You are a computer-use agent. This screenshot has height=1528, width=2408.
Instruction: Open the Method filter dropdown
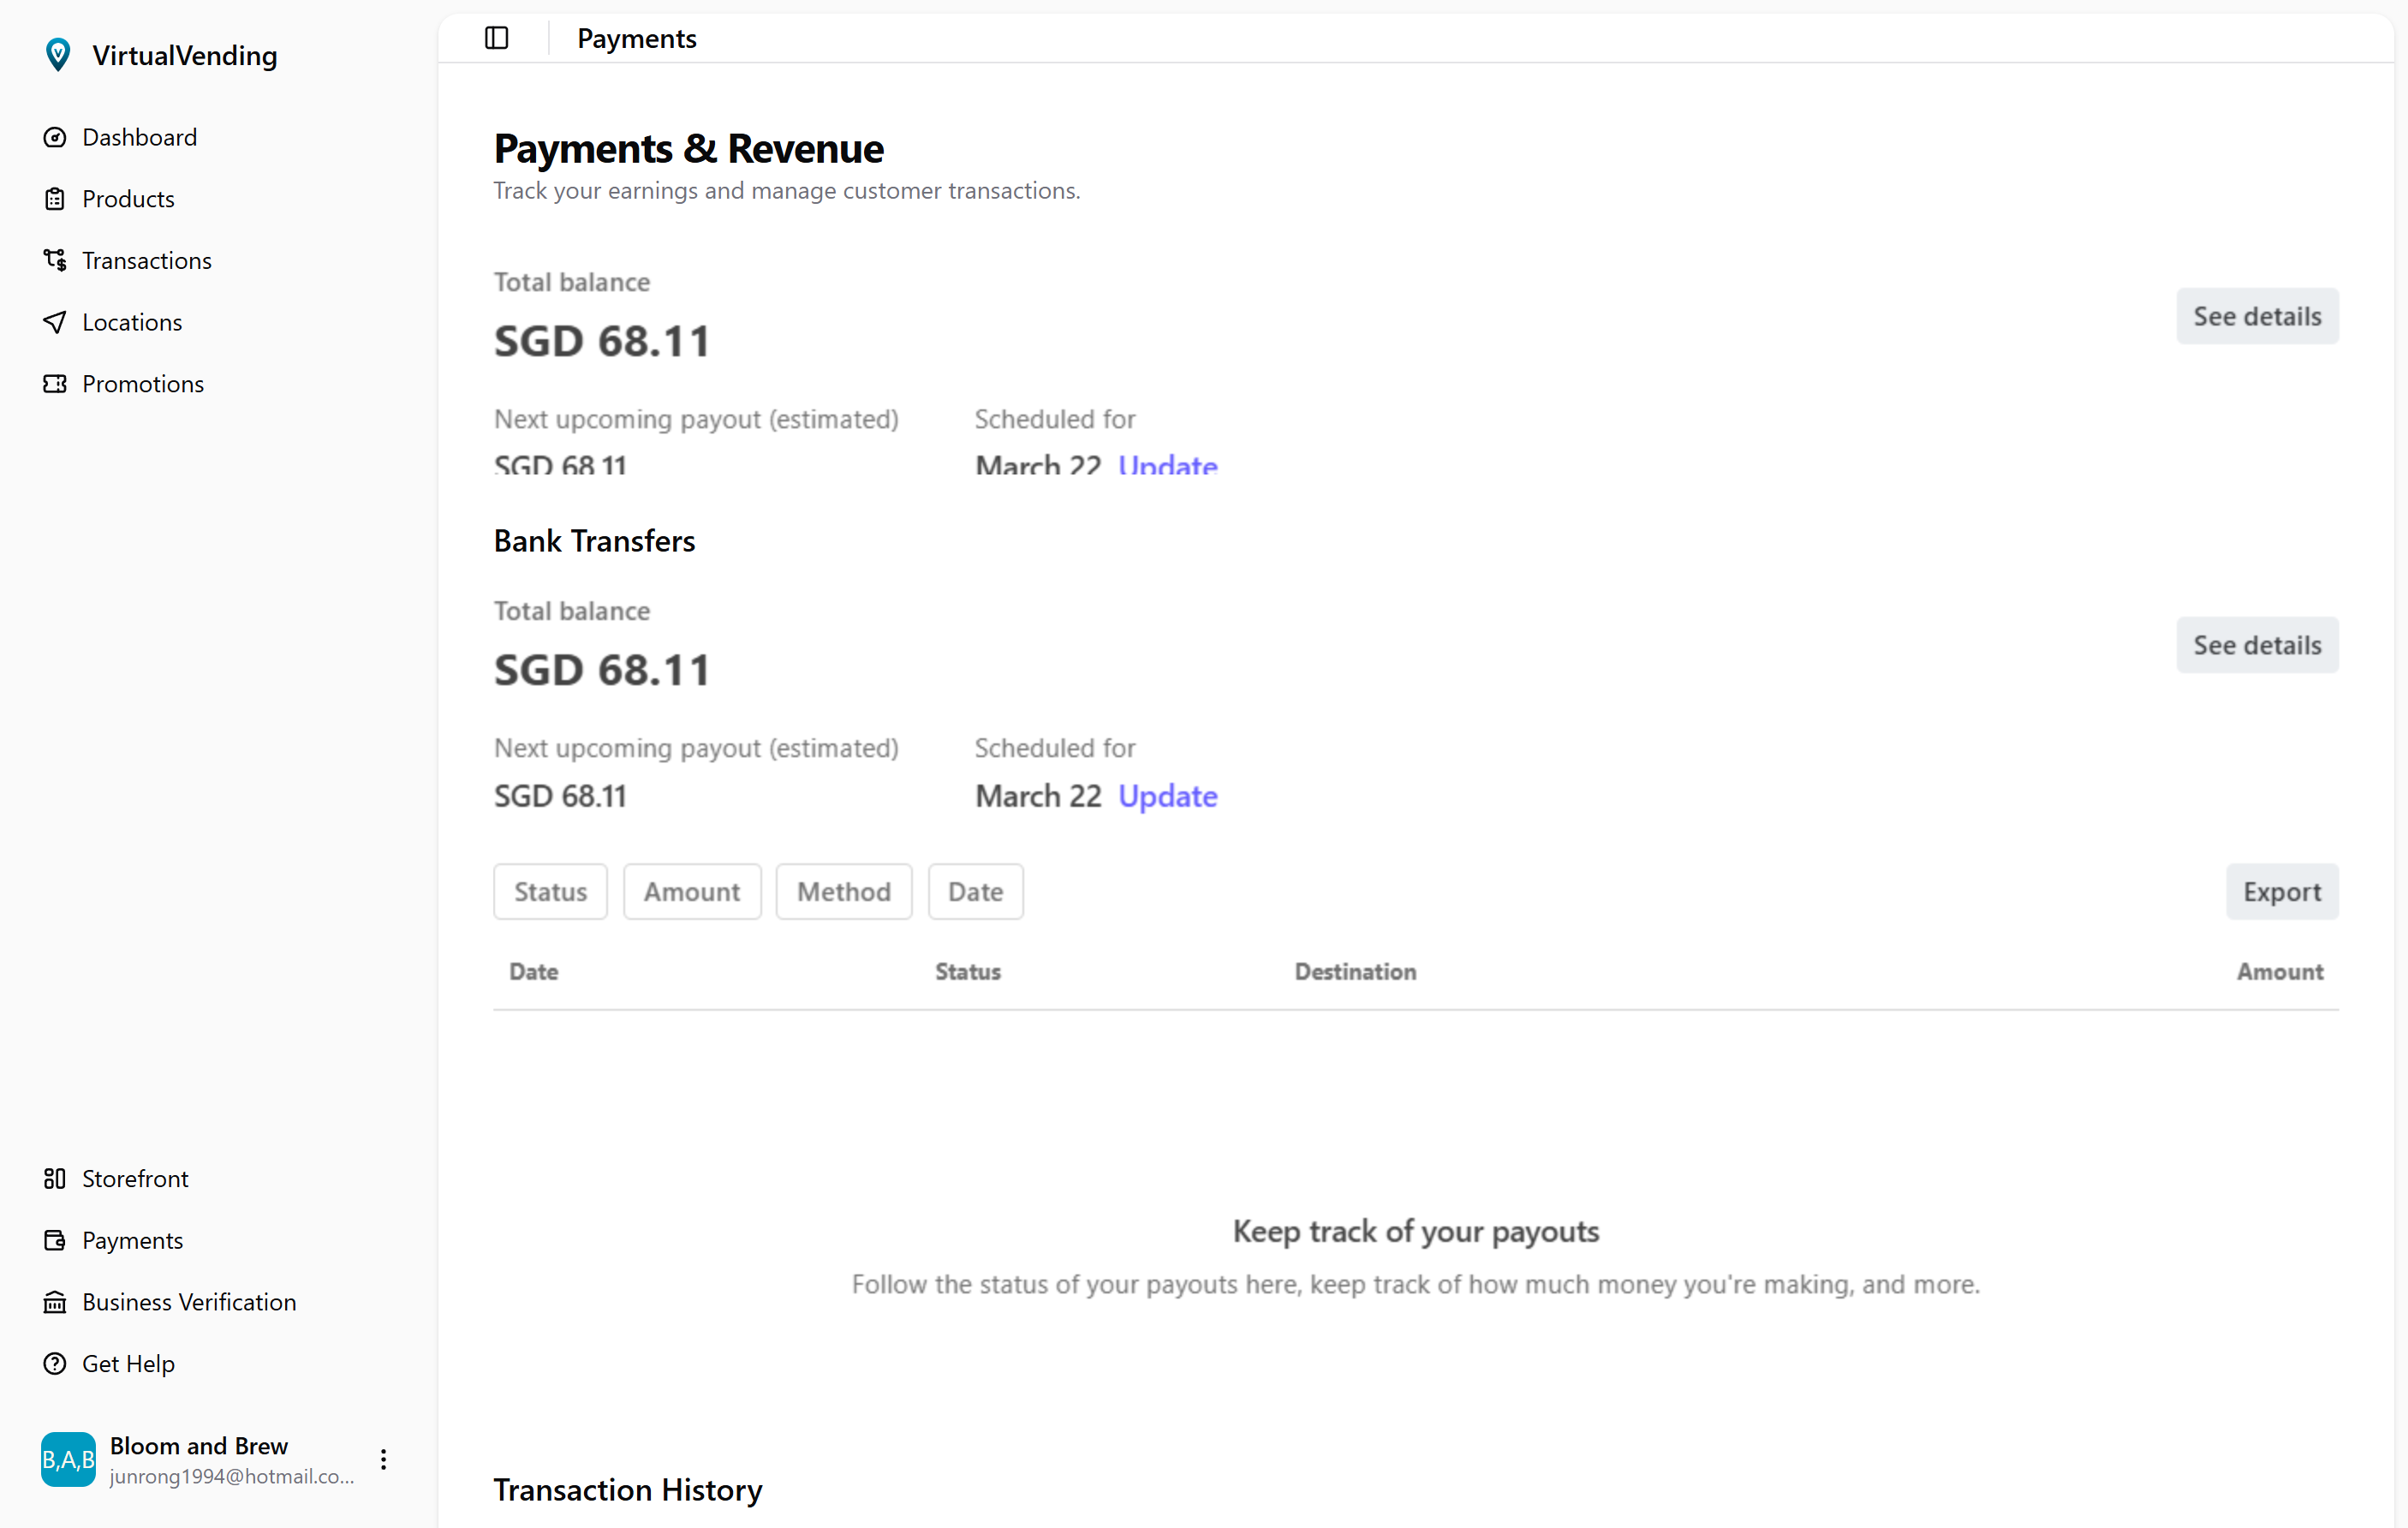pos(843,891)
